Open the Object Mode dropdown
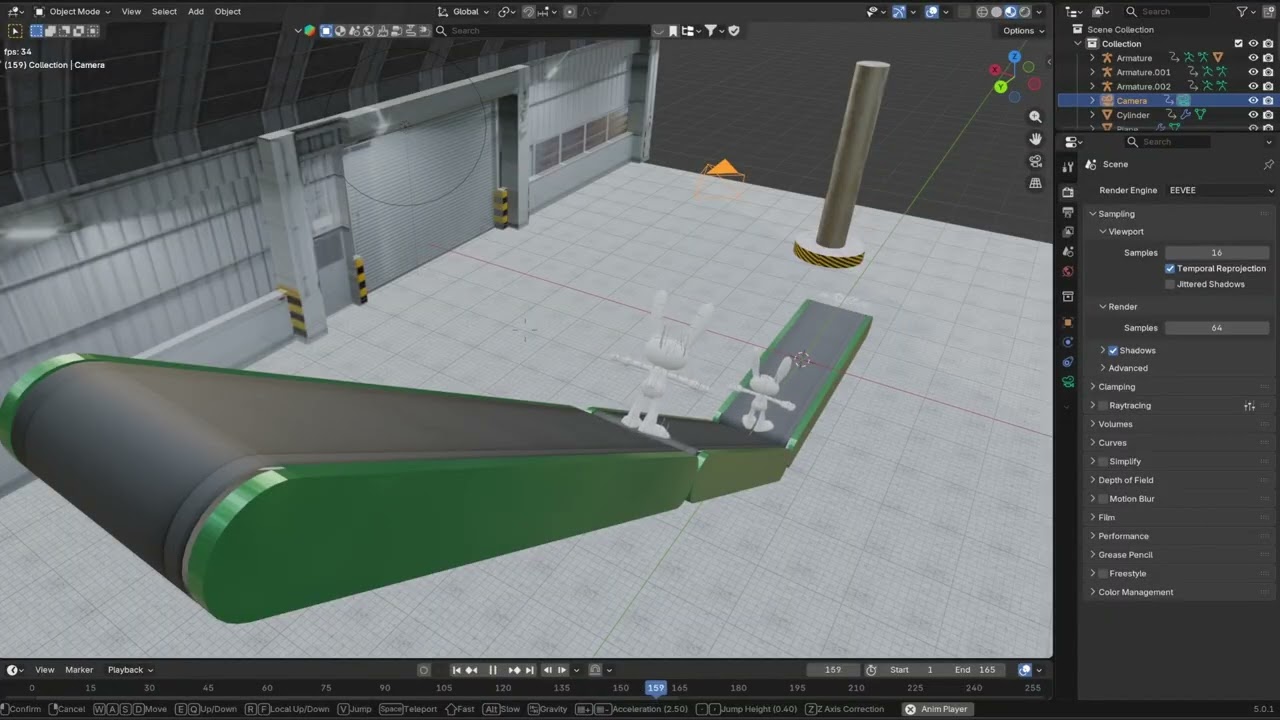The height and width of the screenshot is (720, 1280). point(73,12)
